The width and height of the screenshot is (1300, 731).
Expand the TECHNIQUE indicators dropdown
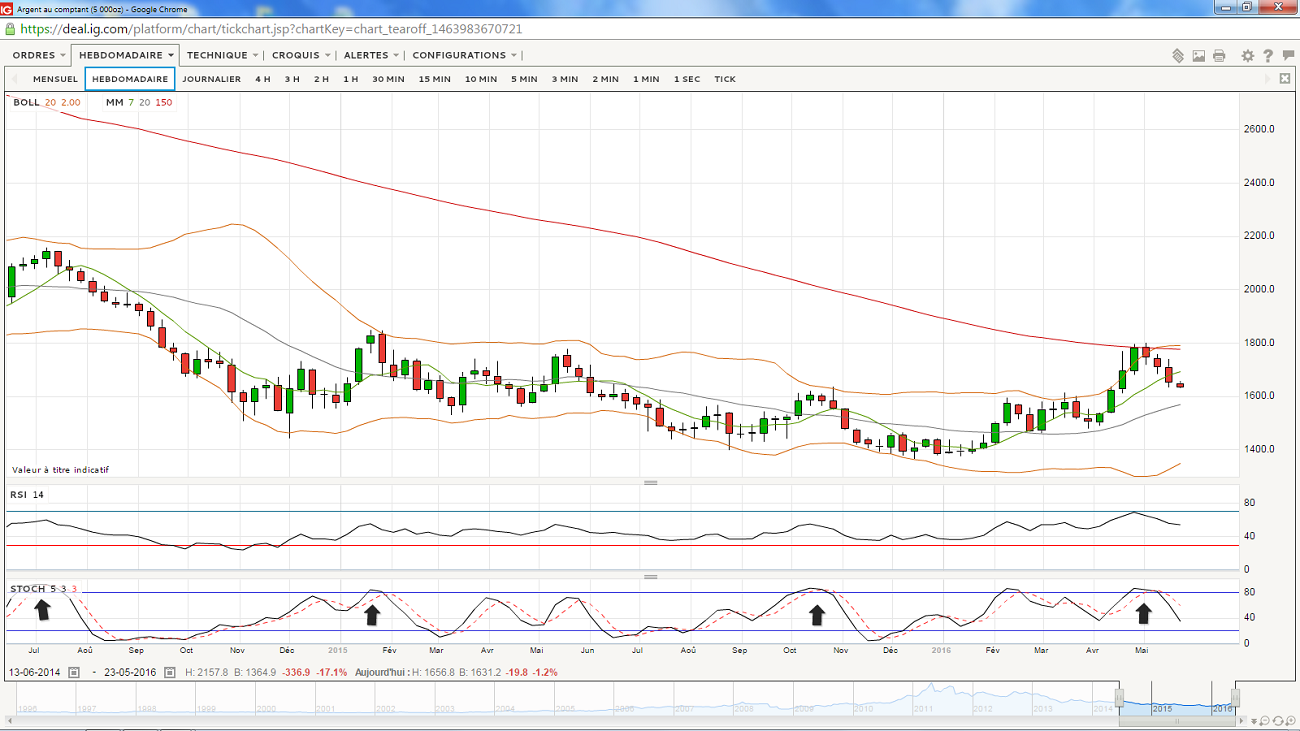click(x=222, y=55)
